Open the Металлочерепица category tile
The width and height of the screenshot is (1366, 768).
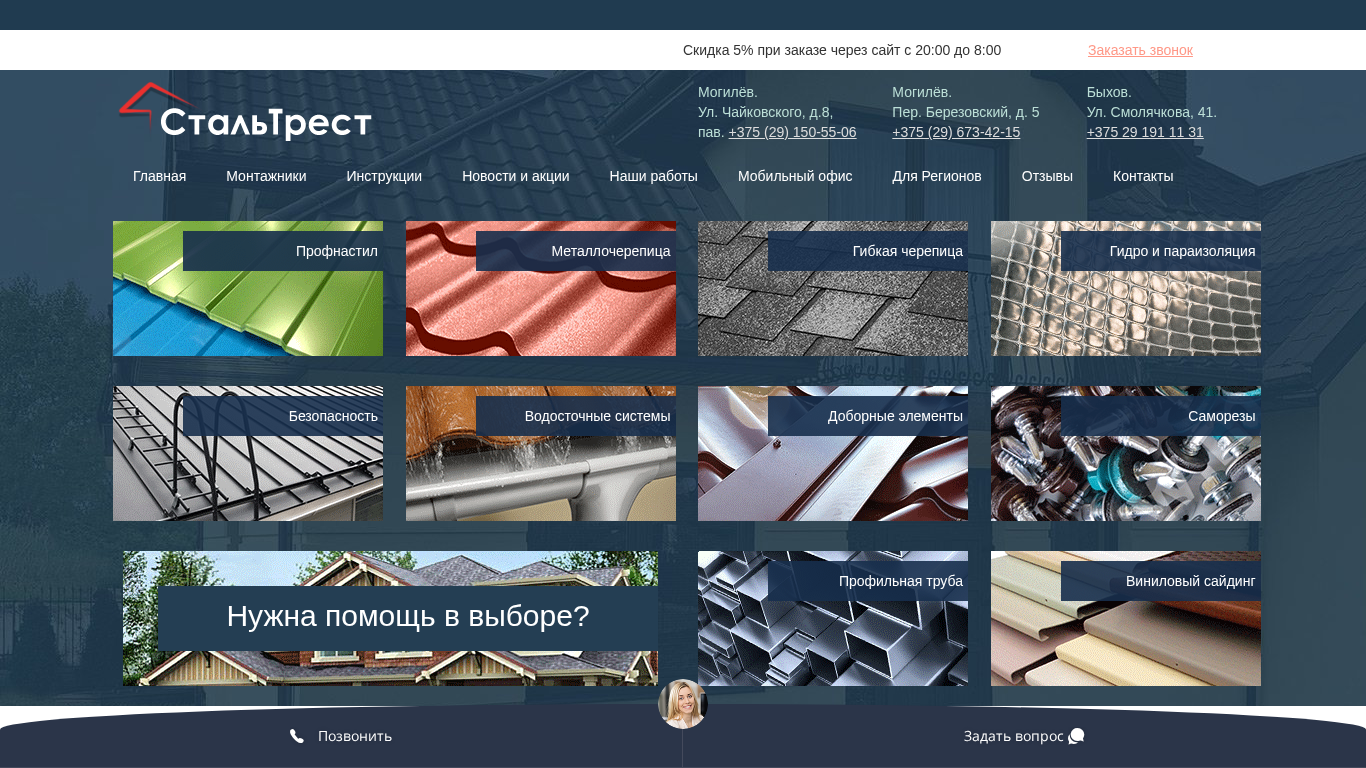tap(541, 288)
